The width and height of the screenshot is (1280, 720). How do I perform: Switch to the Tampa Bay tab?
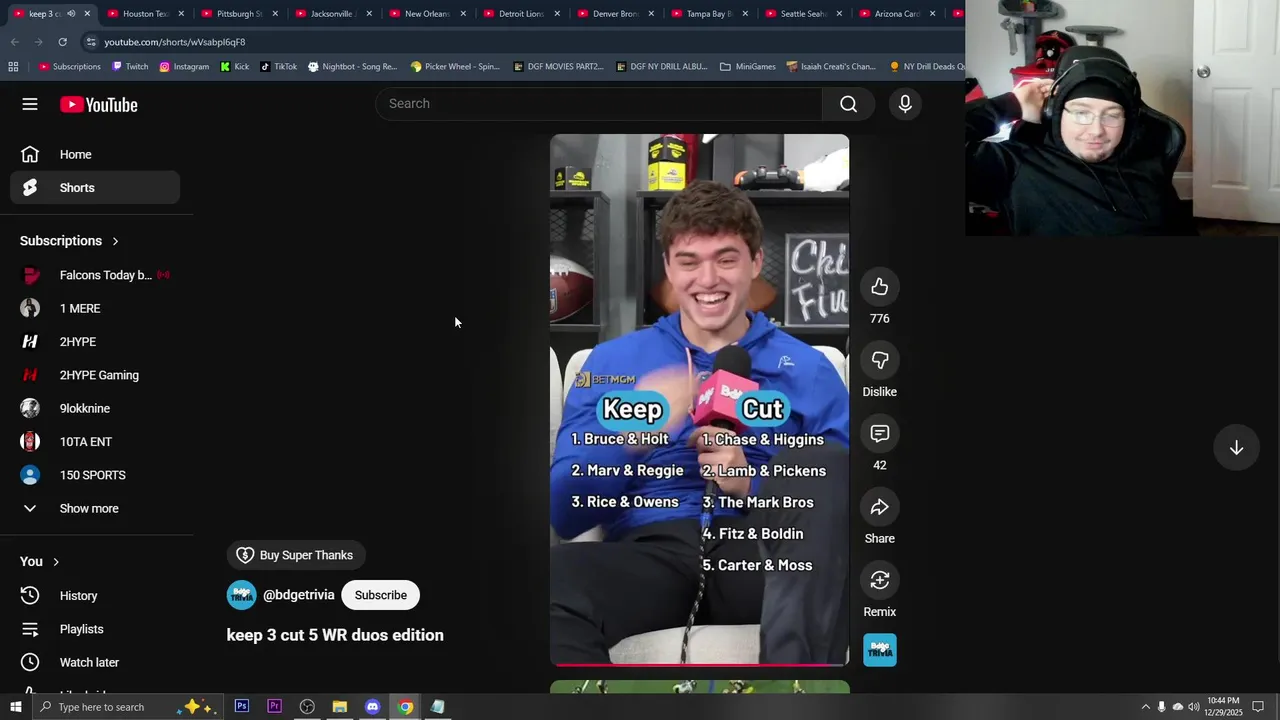[709, 14]
